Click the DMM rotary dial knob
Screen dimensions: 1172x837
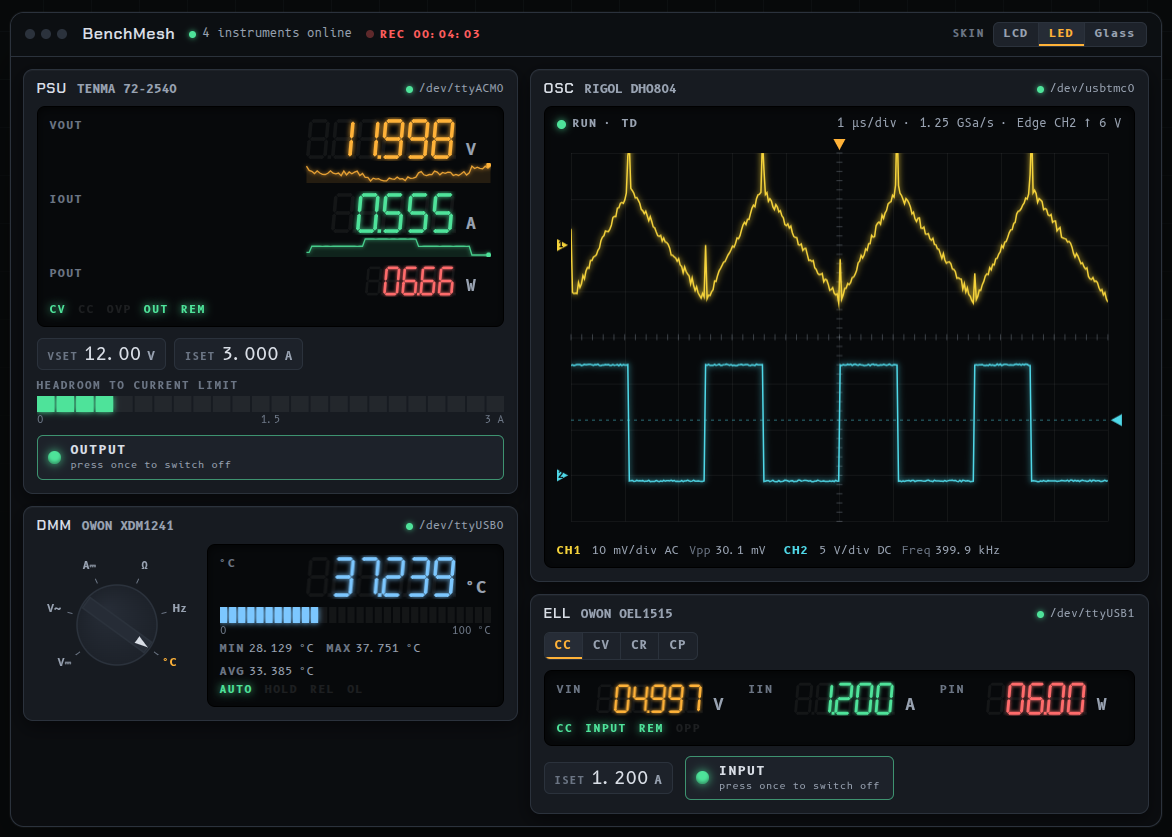click(x=117, y=625)
